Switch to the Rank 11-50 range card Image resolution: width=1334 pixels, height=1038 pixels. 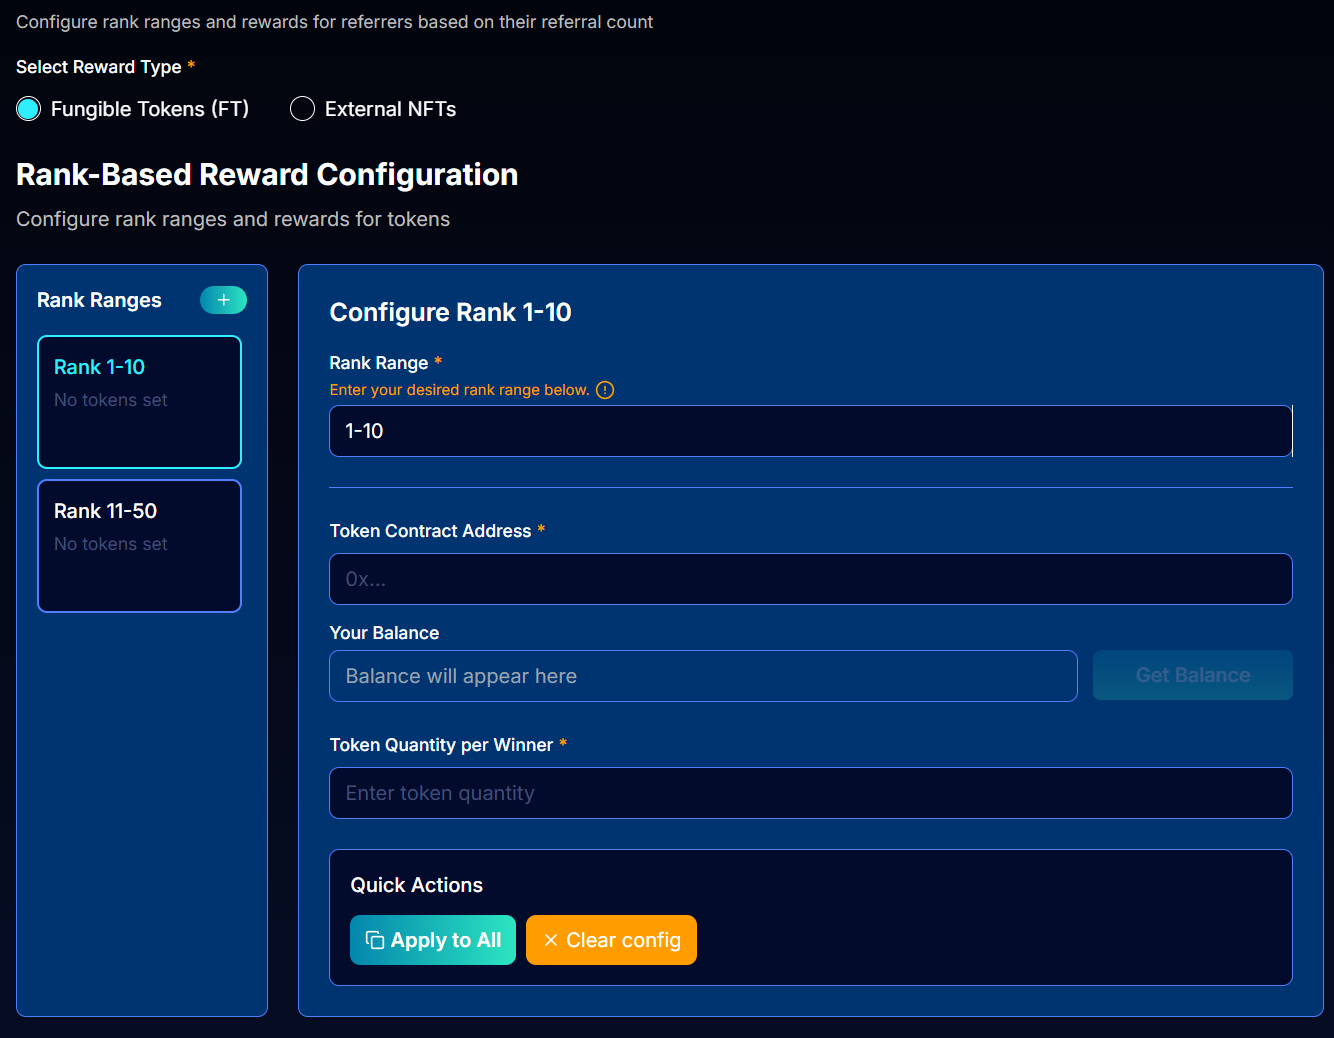pyautogui.click(x=139, y=545)
